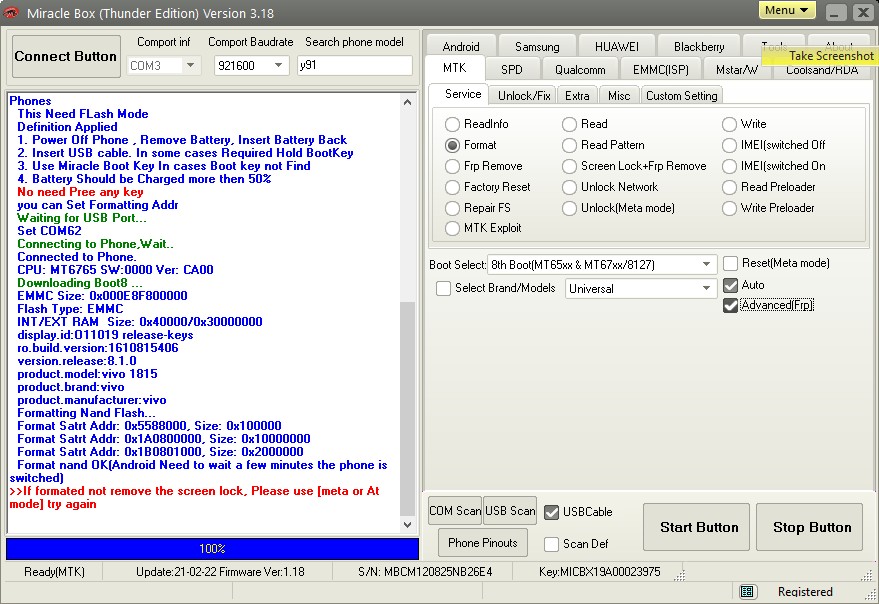Expand the Boot Select dropdown
This screenshot has width=879, height=604.
point(707,264)
